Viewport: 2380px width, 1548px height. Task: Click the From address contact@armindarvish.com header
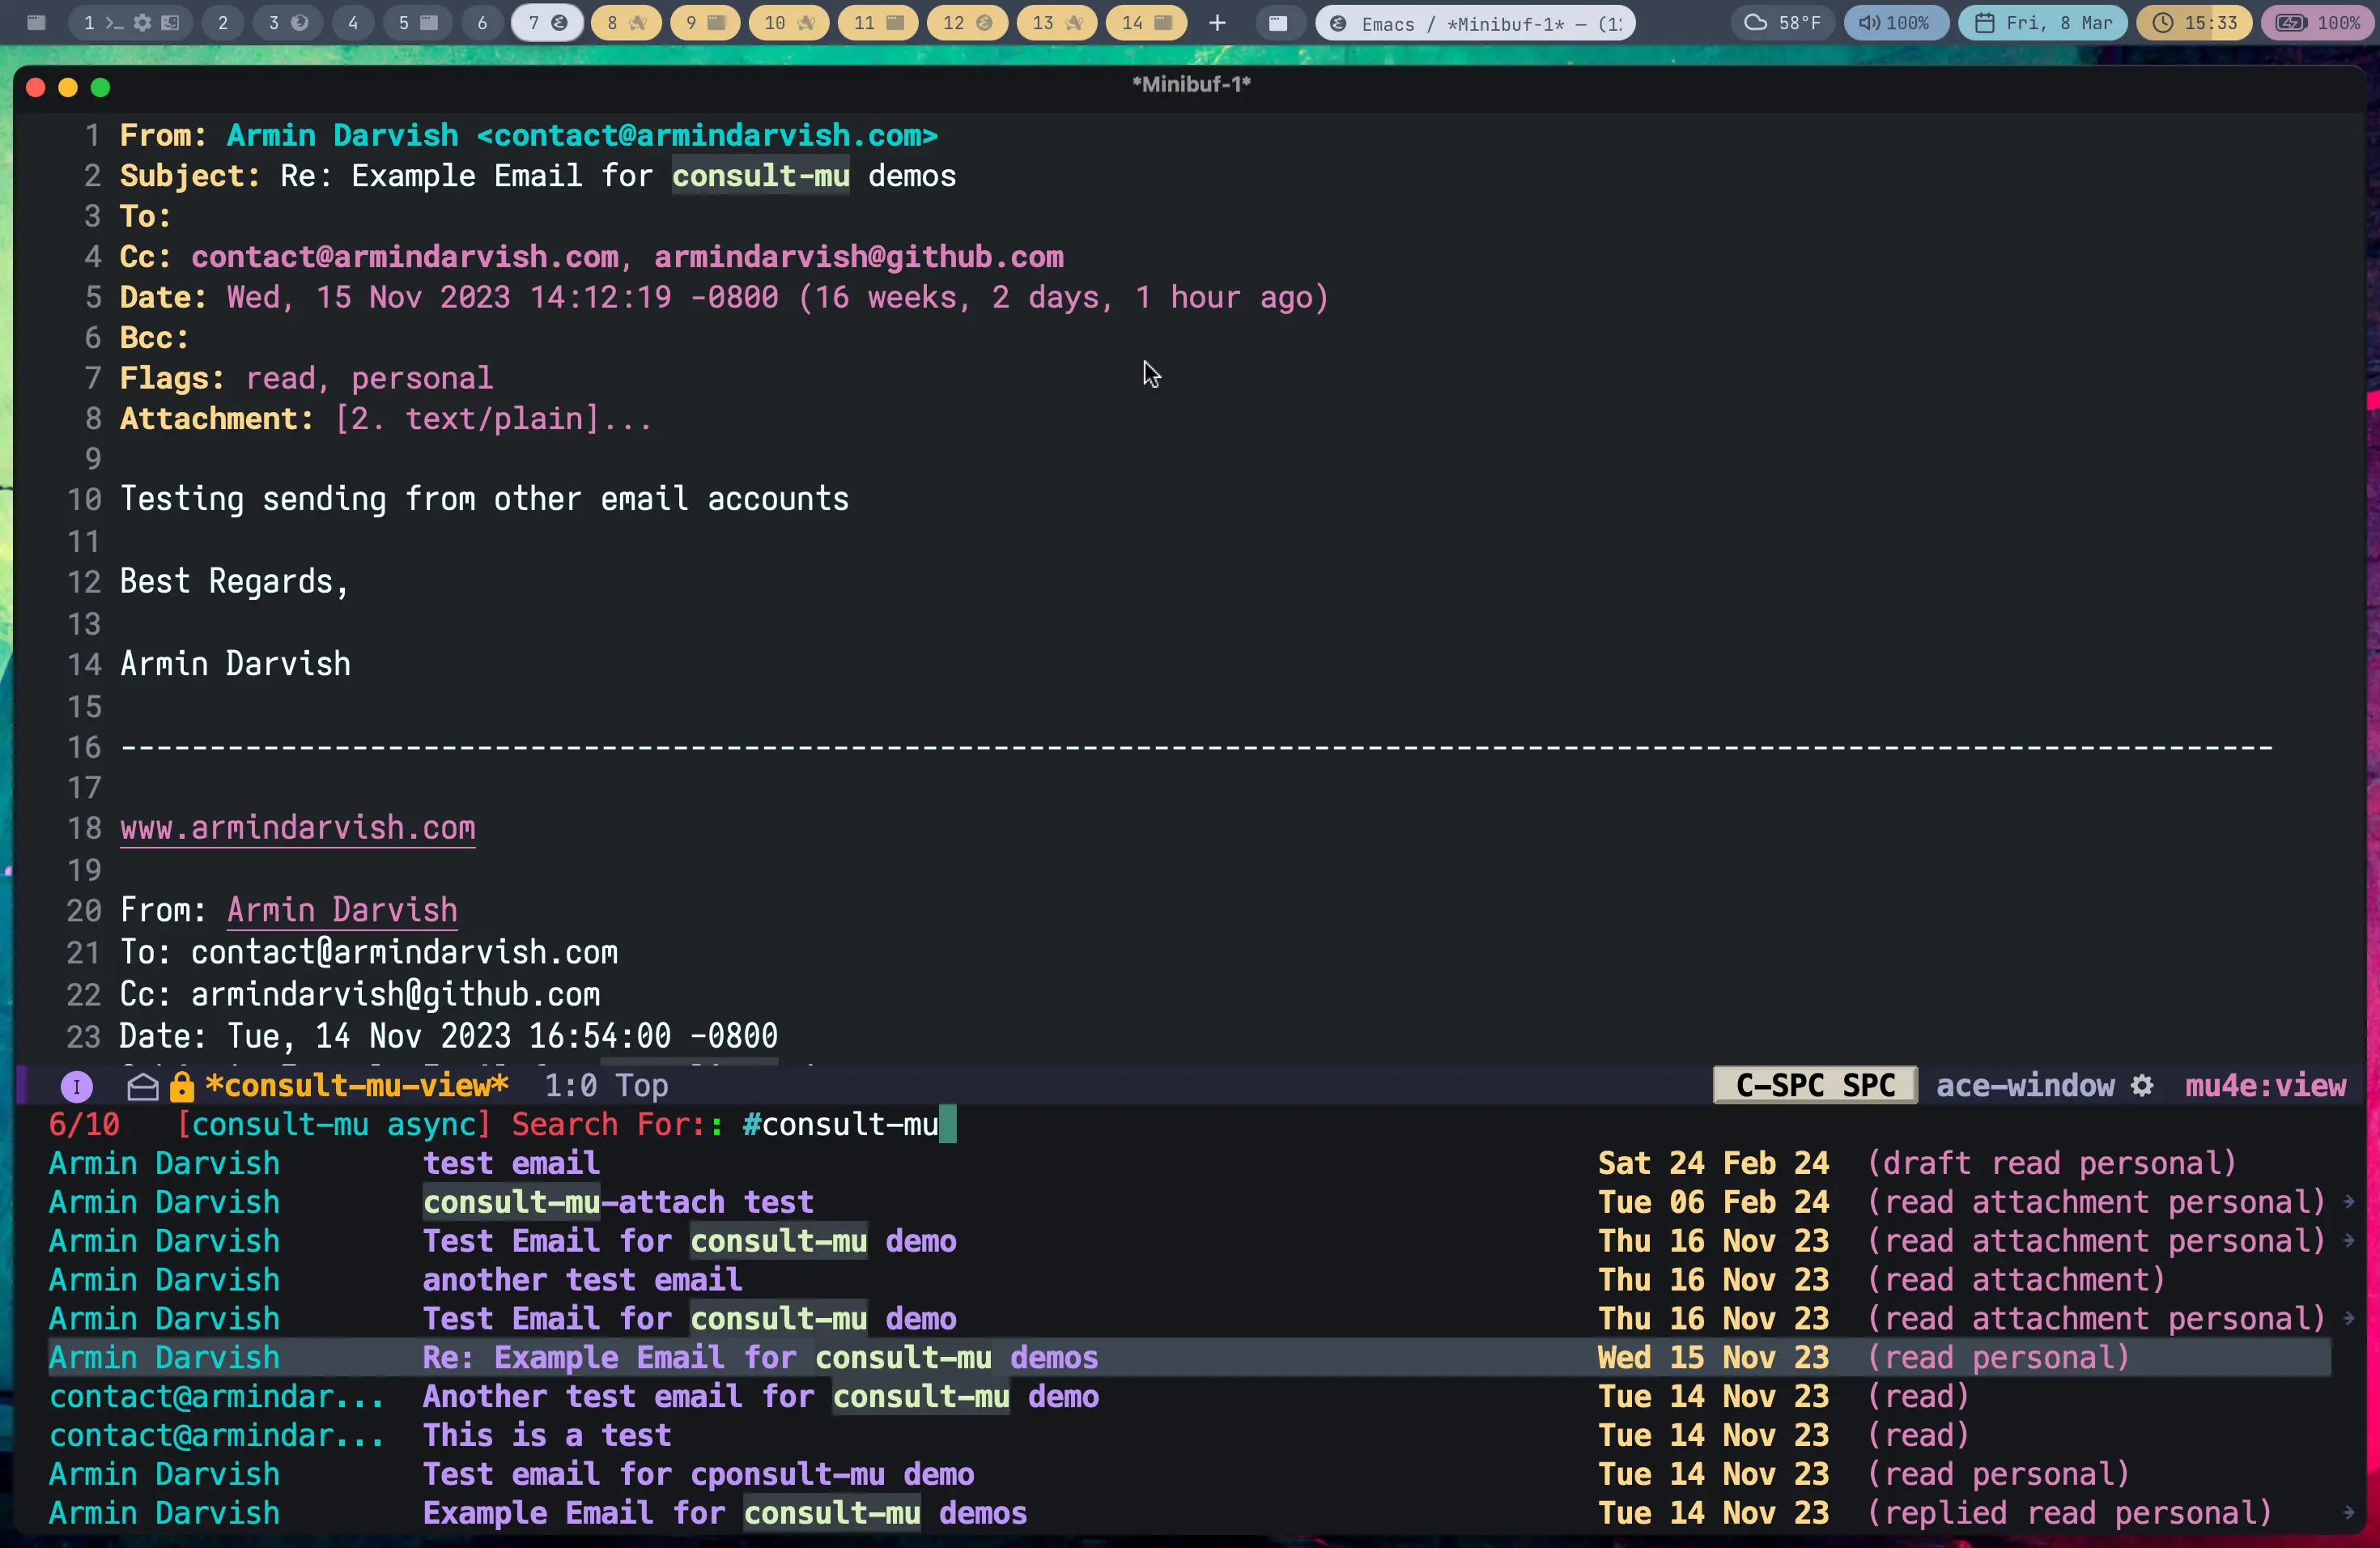707,135
